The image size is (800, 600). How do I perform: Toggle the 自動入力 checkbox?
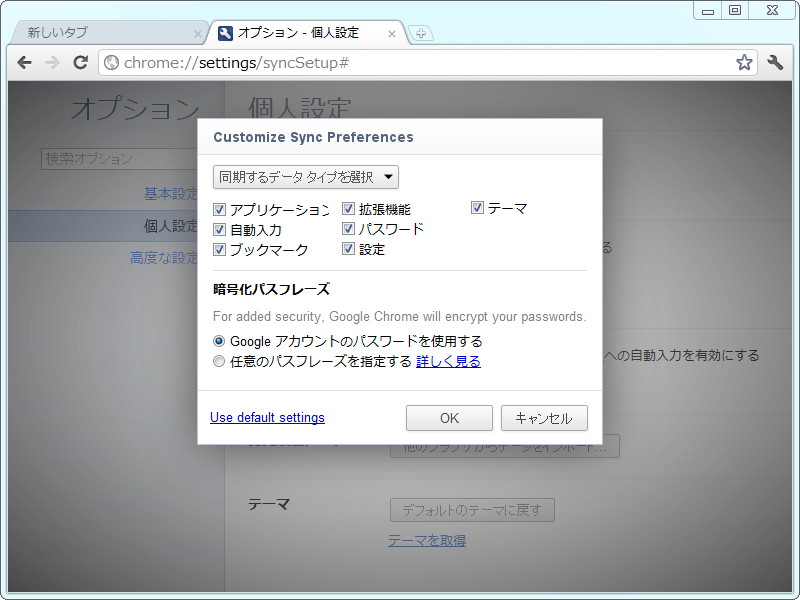coord(219,230)
